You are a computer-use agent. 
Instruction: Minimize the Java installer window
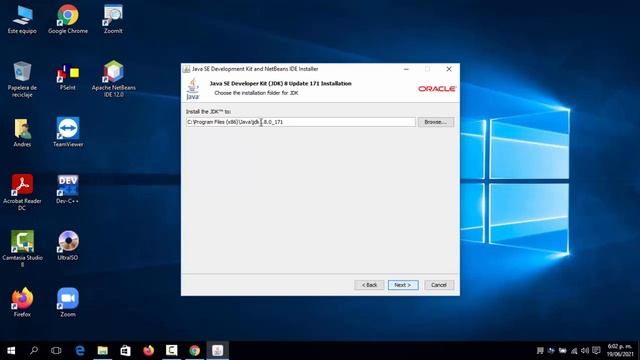pyautogui.click(x=406, y=69)
